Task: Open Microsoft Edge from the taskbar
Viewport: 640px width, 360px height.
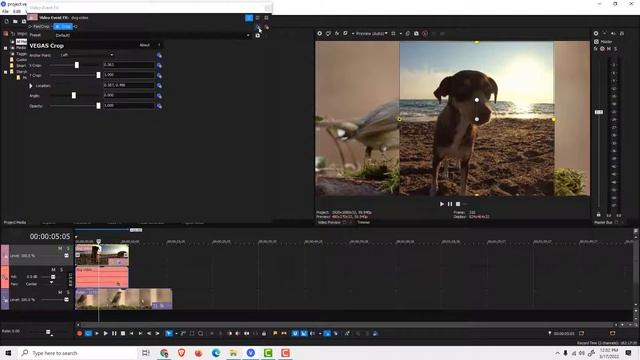Action: 216,353
